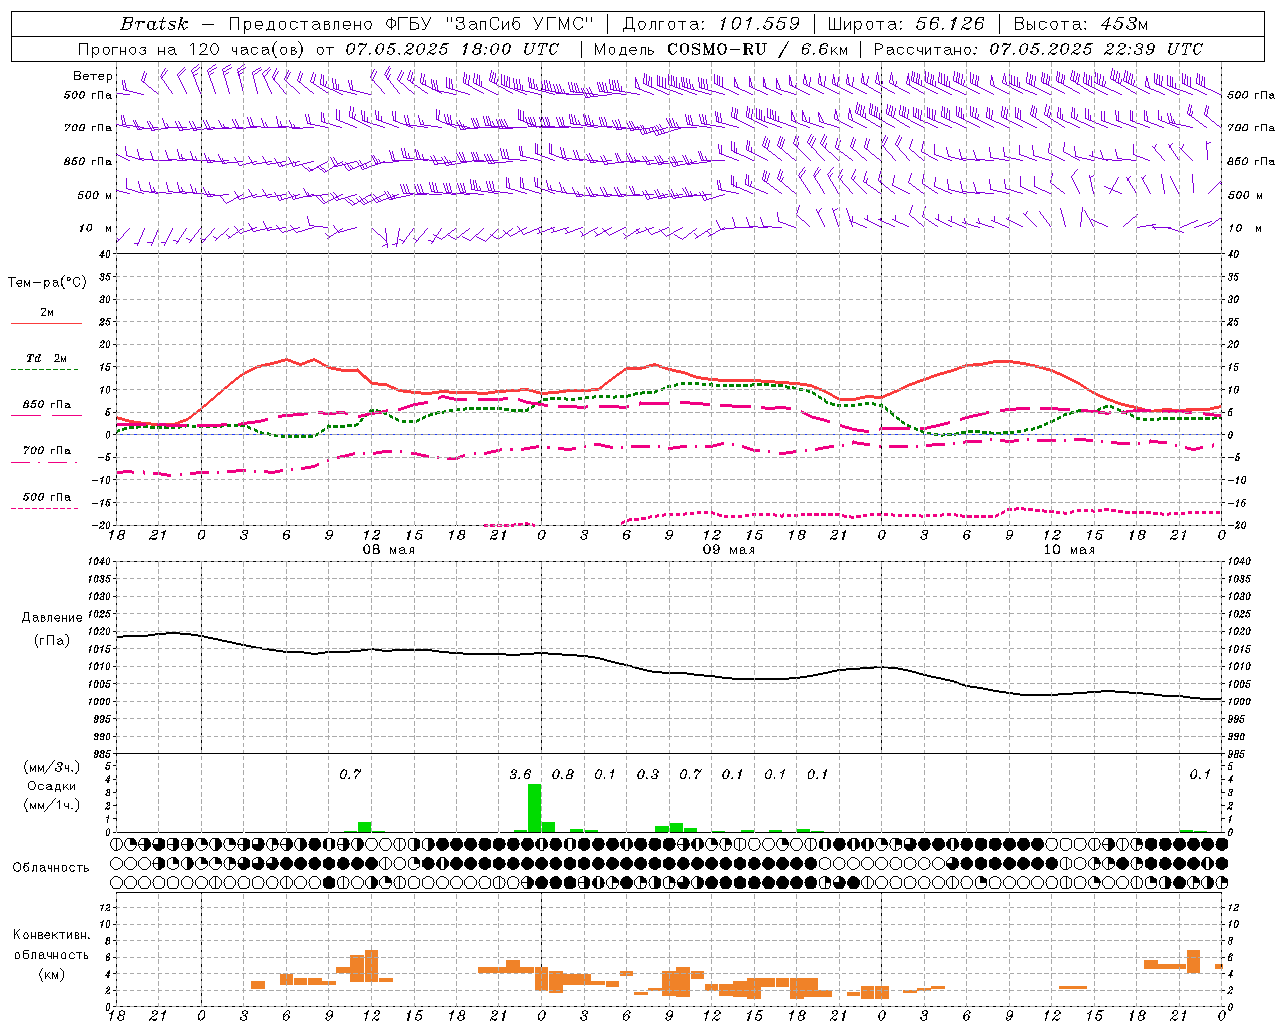The height and width of the screenshot is (1024, 1280).
Task: Click the tallest green precipitation bar
Action: tap(534, 808)
